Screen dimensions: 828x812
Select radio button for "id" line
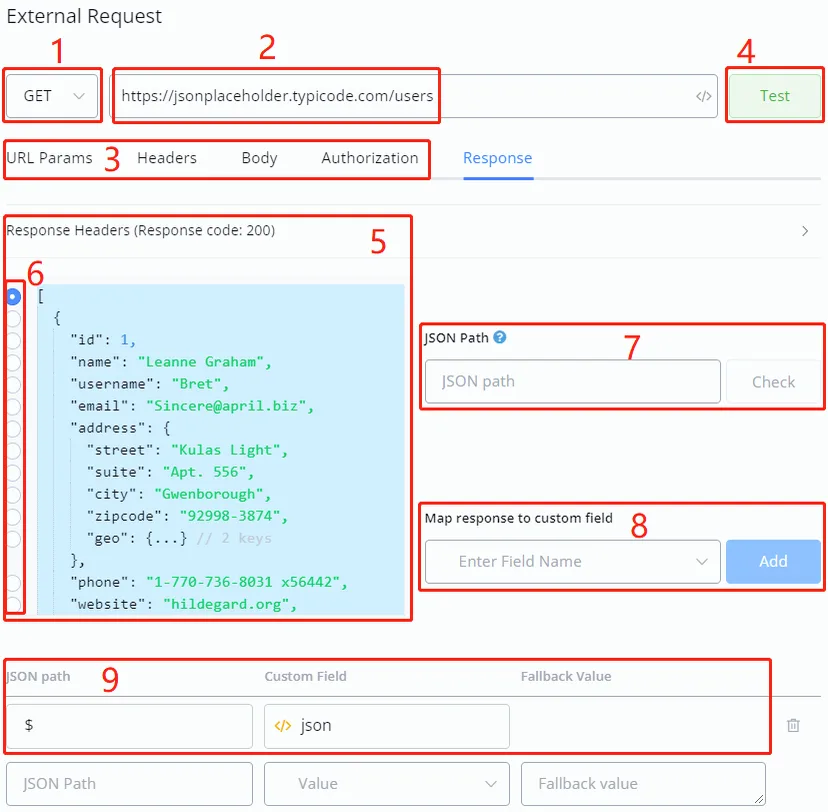13,341
